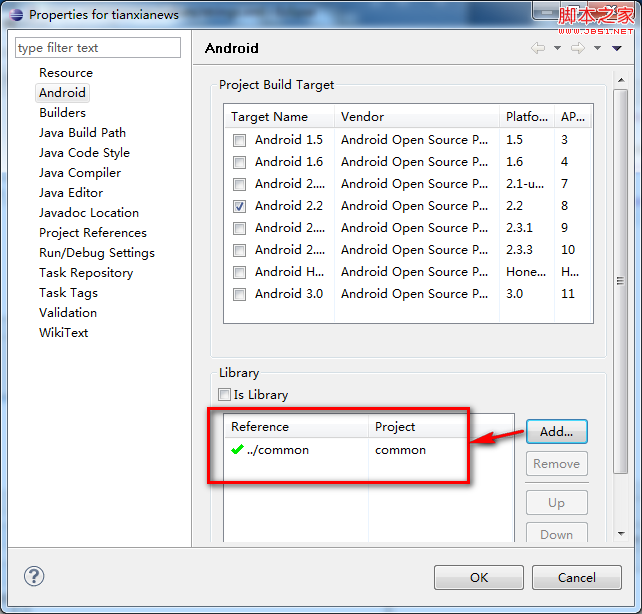Click the Up button
The width and height of the screenshot is (642, 614).
(x=556, y=503)
